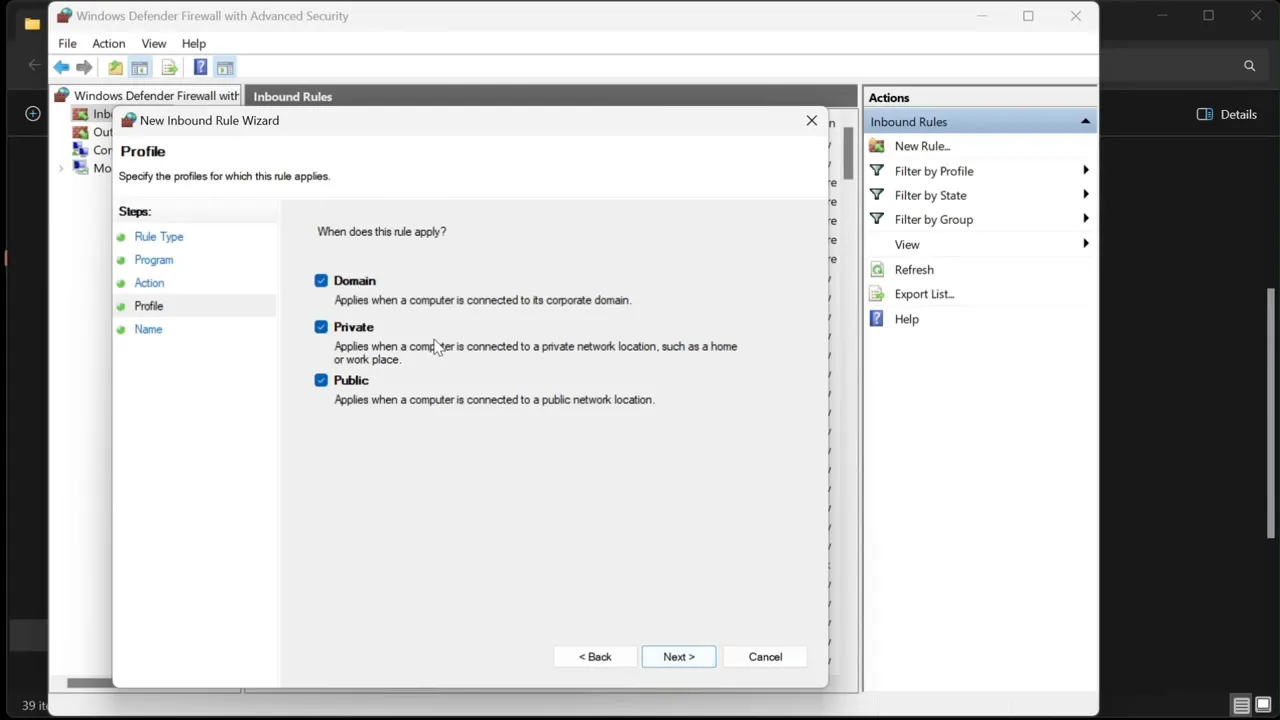Click the Refresh icon in Actions pane

coord(877,270)
